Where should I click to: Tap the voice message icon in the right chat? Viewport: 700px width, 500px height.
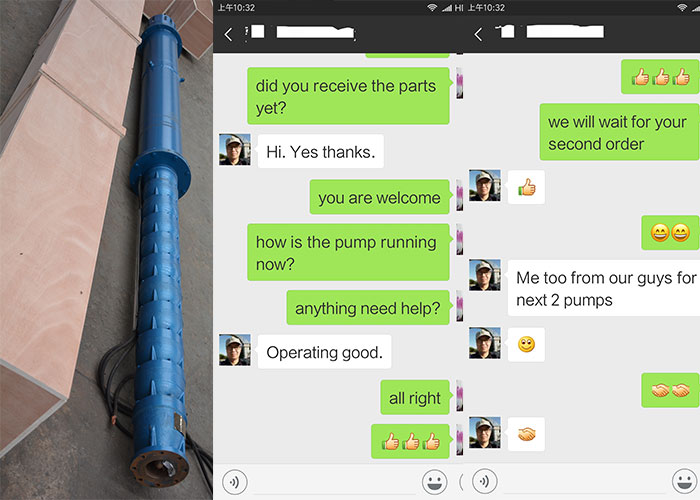pos(484,482)
